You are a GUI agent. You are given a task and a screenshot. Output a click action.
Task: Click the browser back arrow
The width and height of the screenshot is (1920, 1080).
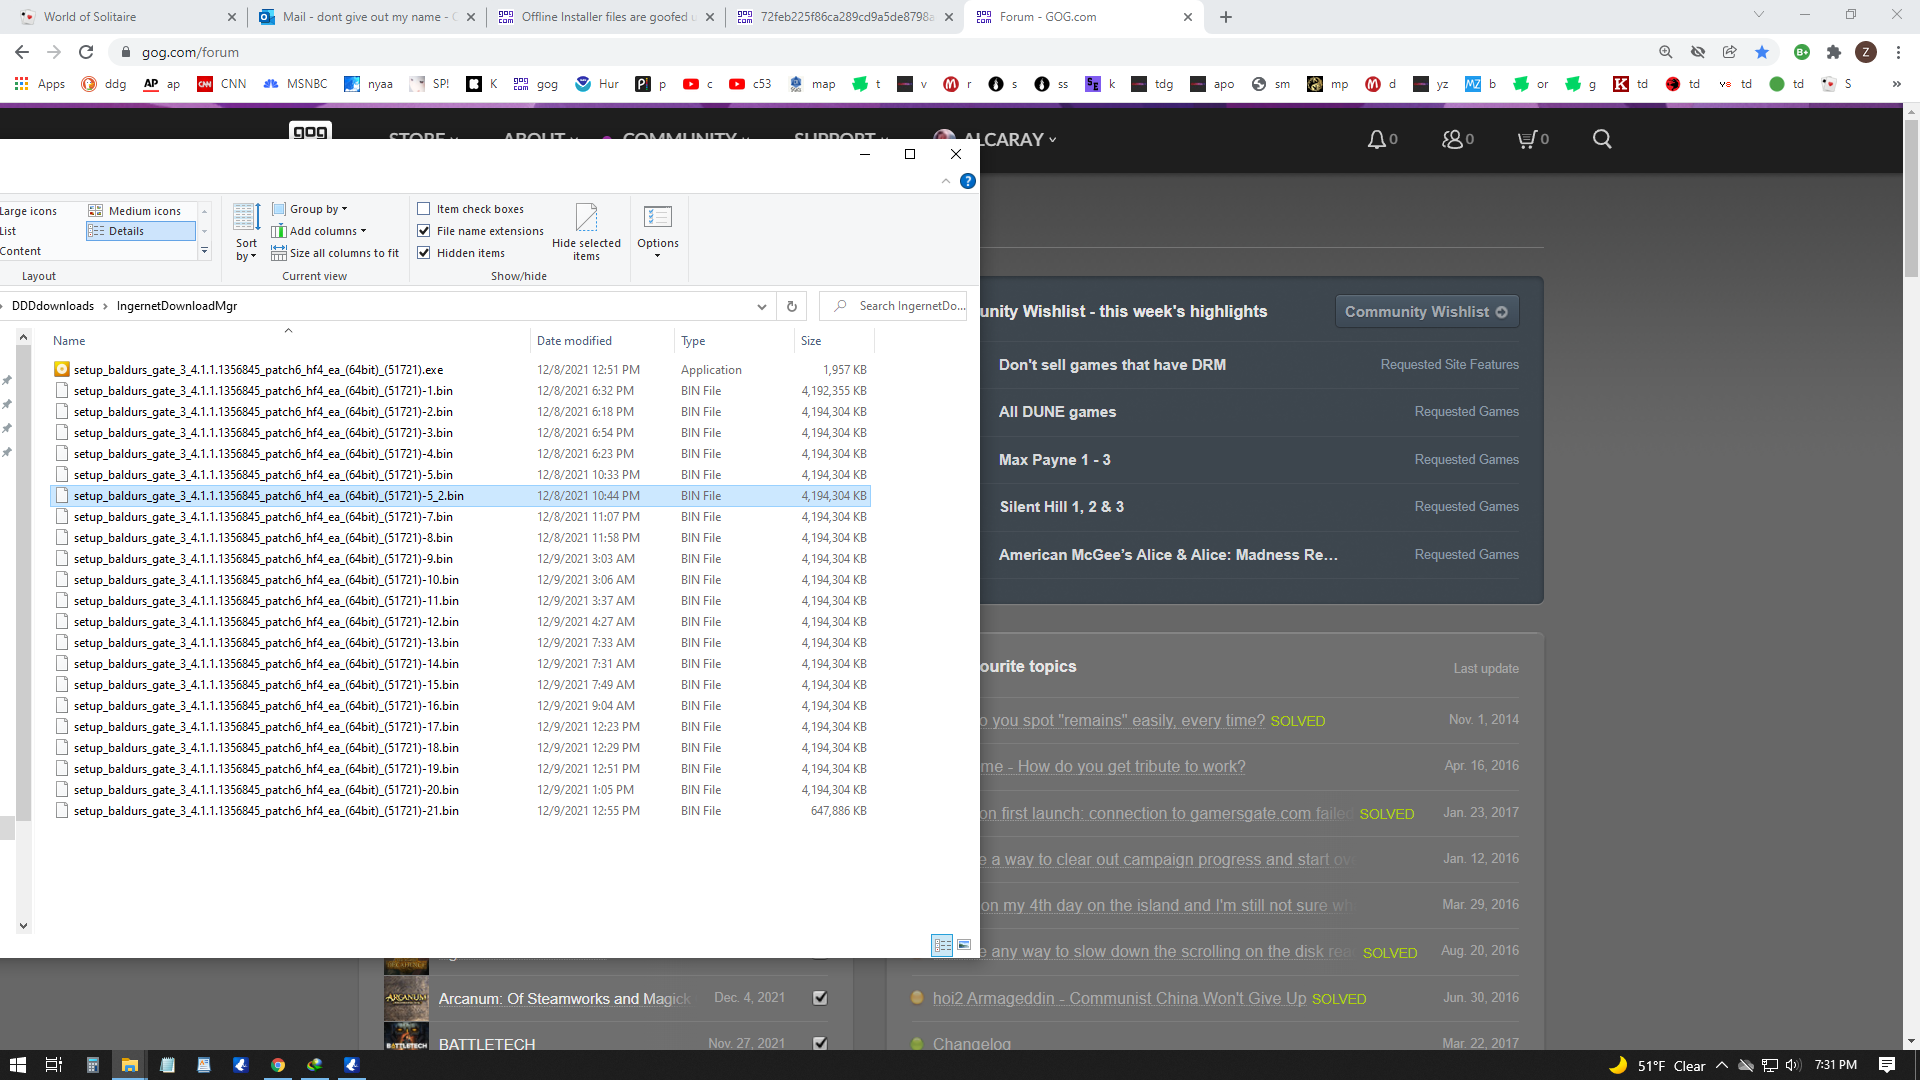[x=22, y=52]
